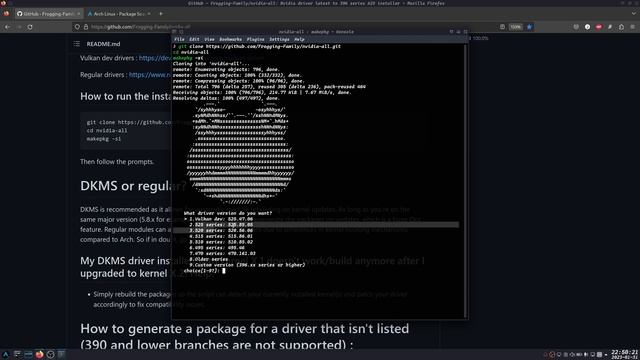The width and height of the screenshot is (640, 360).
Task: Open Konsole Settings menu
Action: pyautogui.click(x=279, y=39)
